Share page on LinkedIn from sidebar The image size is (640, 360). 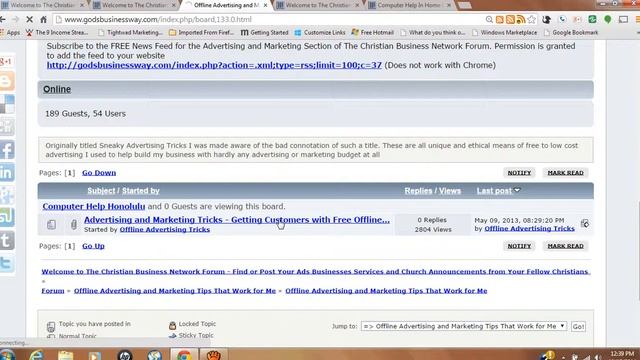(x=7, y=173)
